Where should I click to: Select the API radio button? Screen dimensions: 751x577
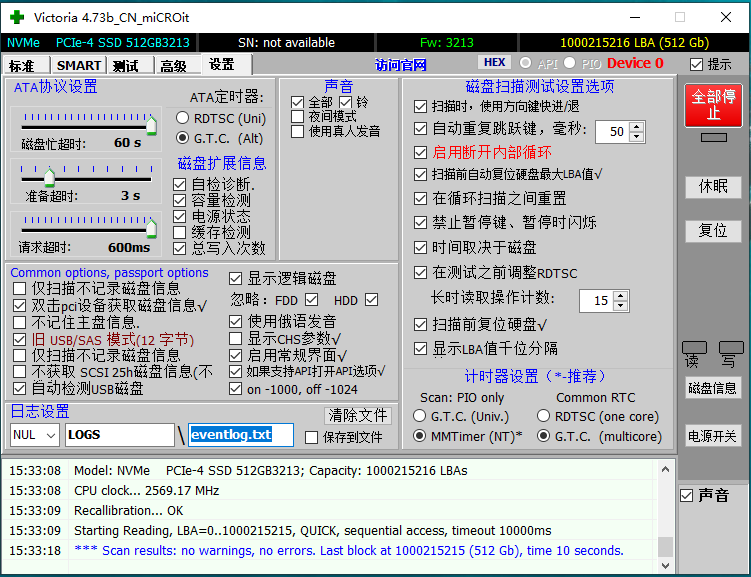(525, 63)
